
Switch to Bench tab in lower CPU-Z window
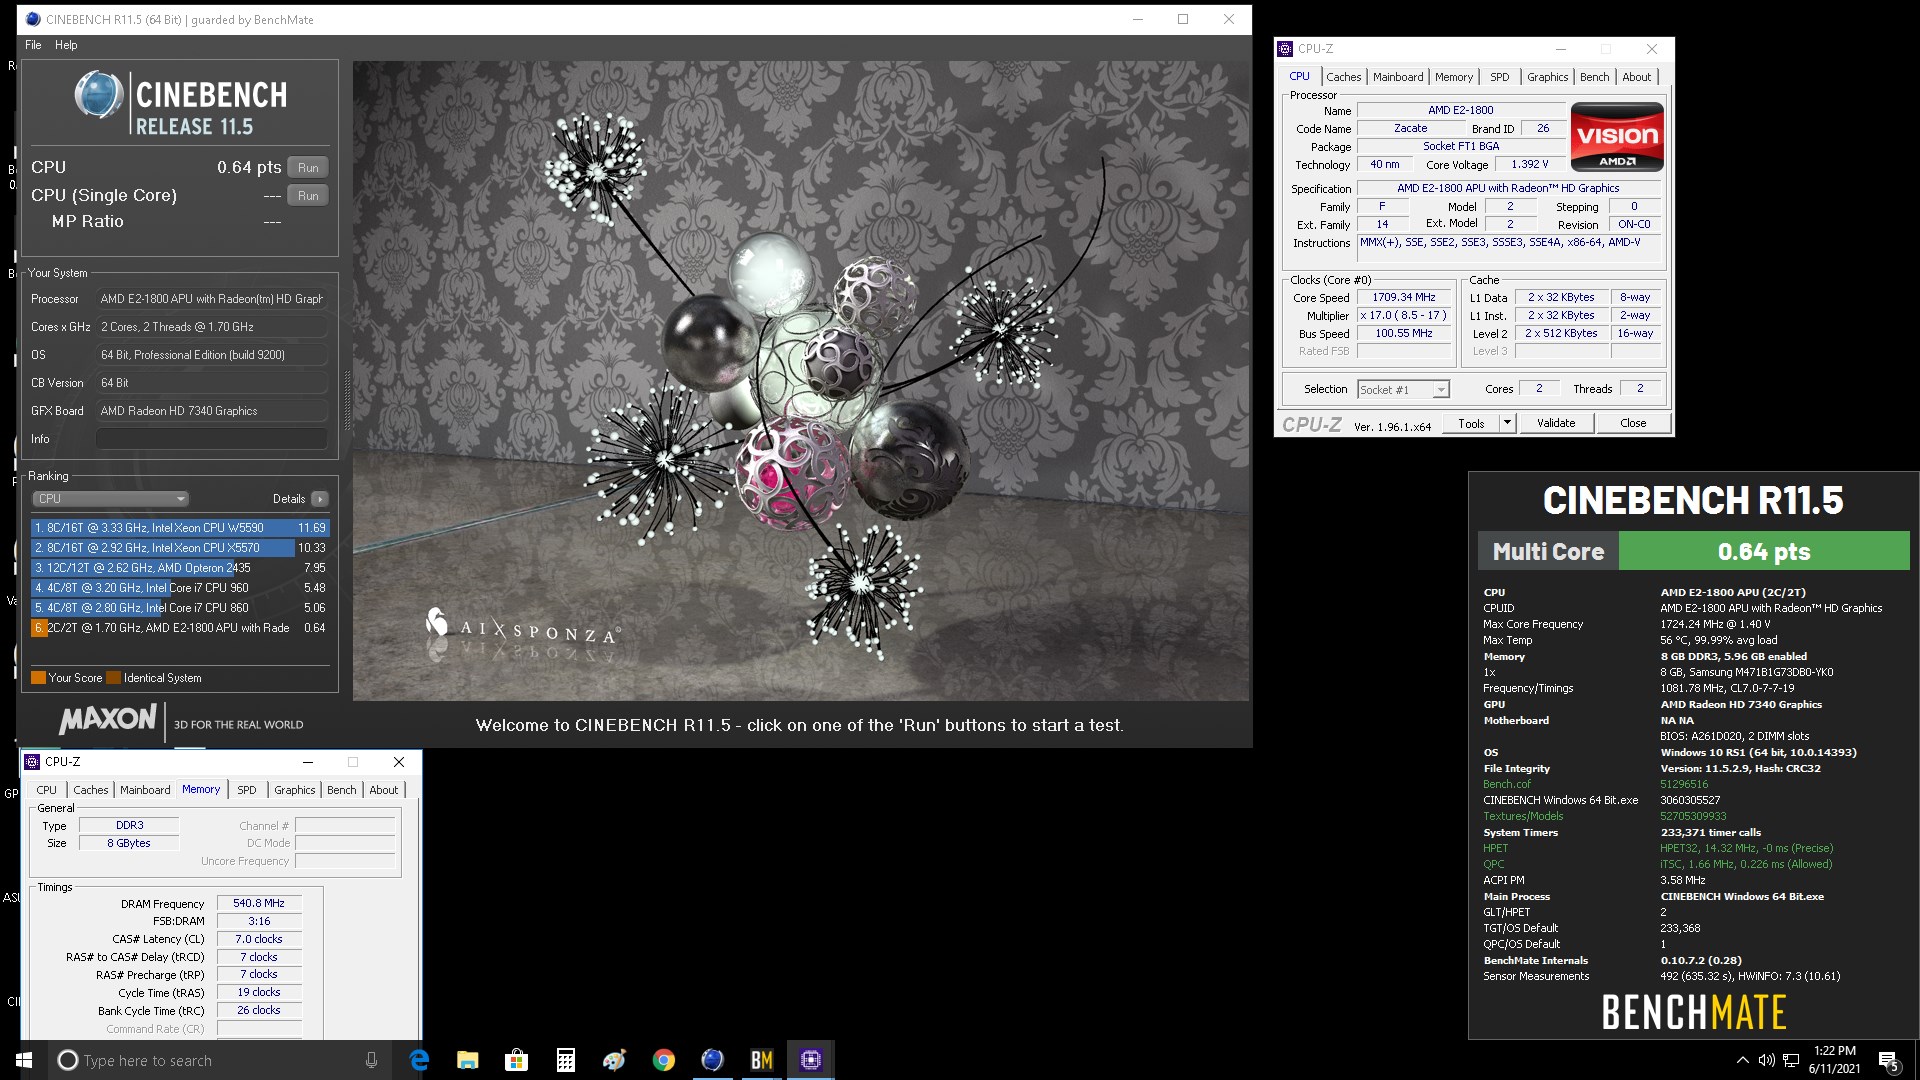pos(341,790)
